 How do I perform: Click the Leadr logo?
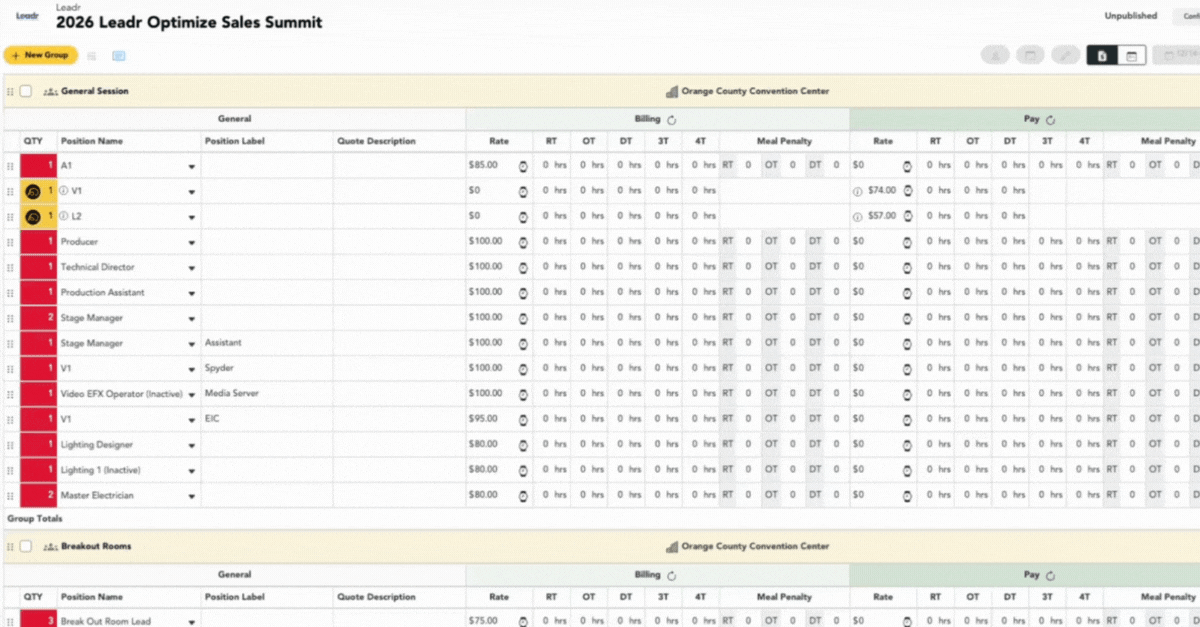click(27, 16)
